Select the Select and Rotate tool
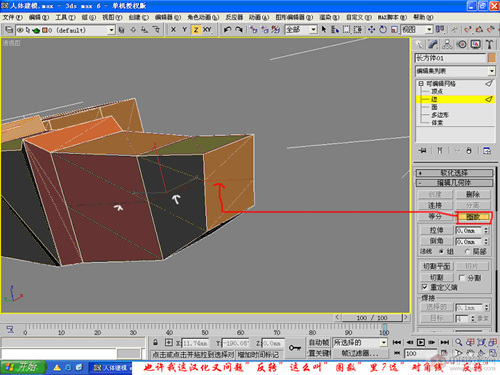The image size is (500, 375). (x=383, y=30)
